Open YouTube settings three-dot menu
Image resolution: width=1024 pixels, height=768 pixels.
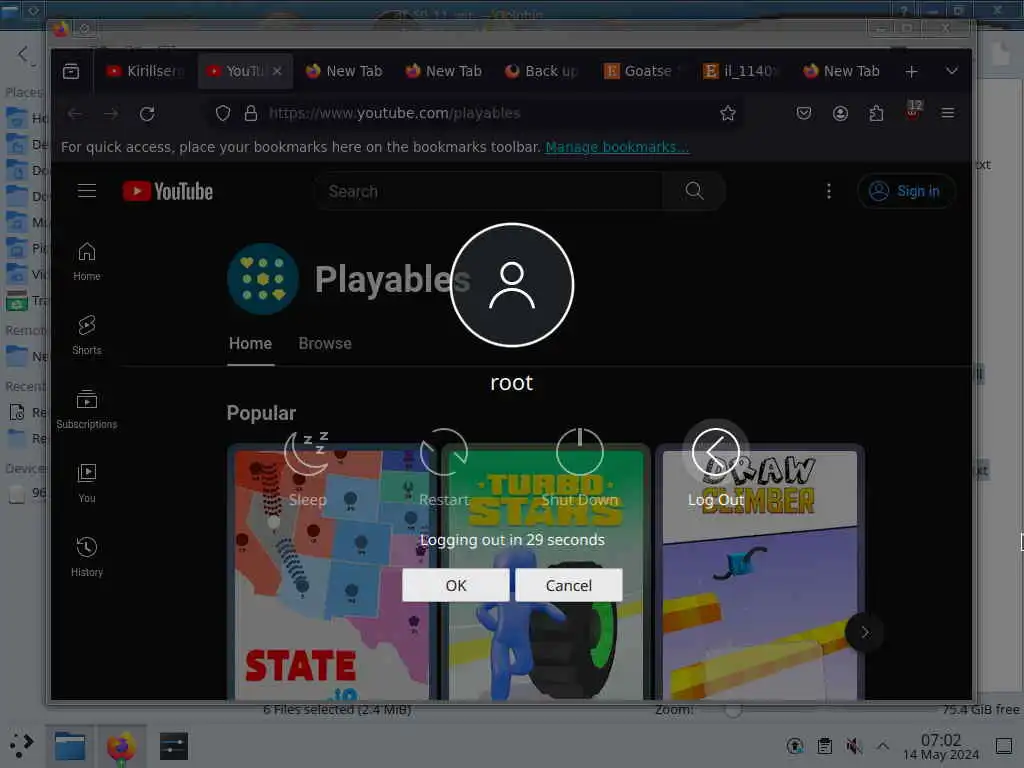tap(829, 191)
